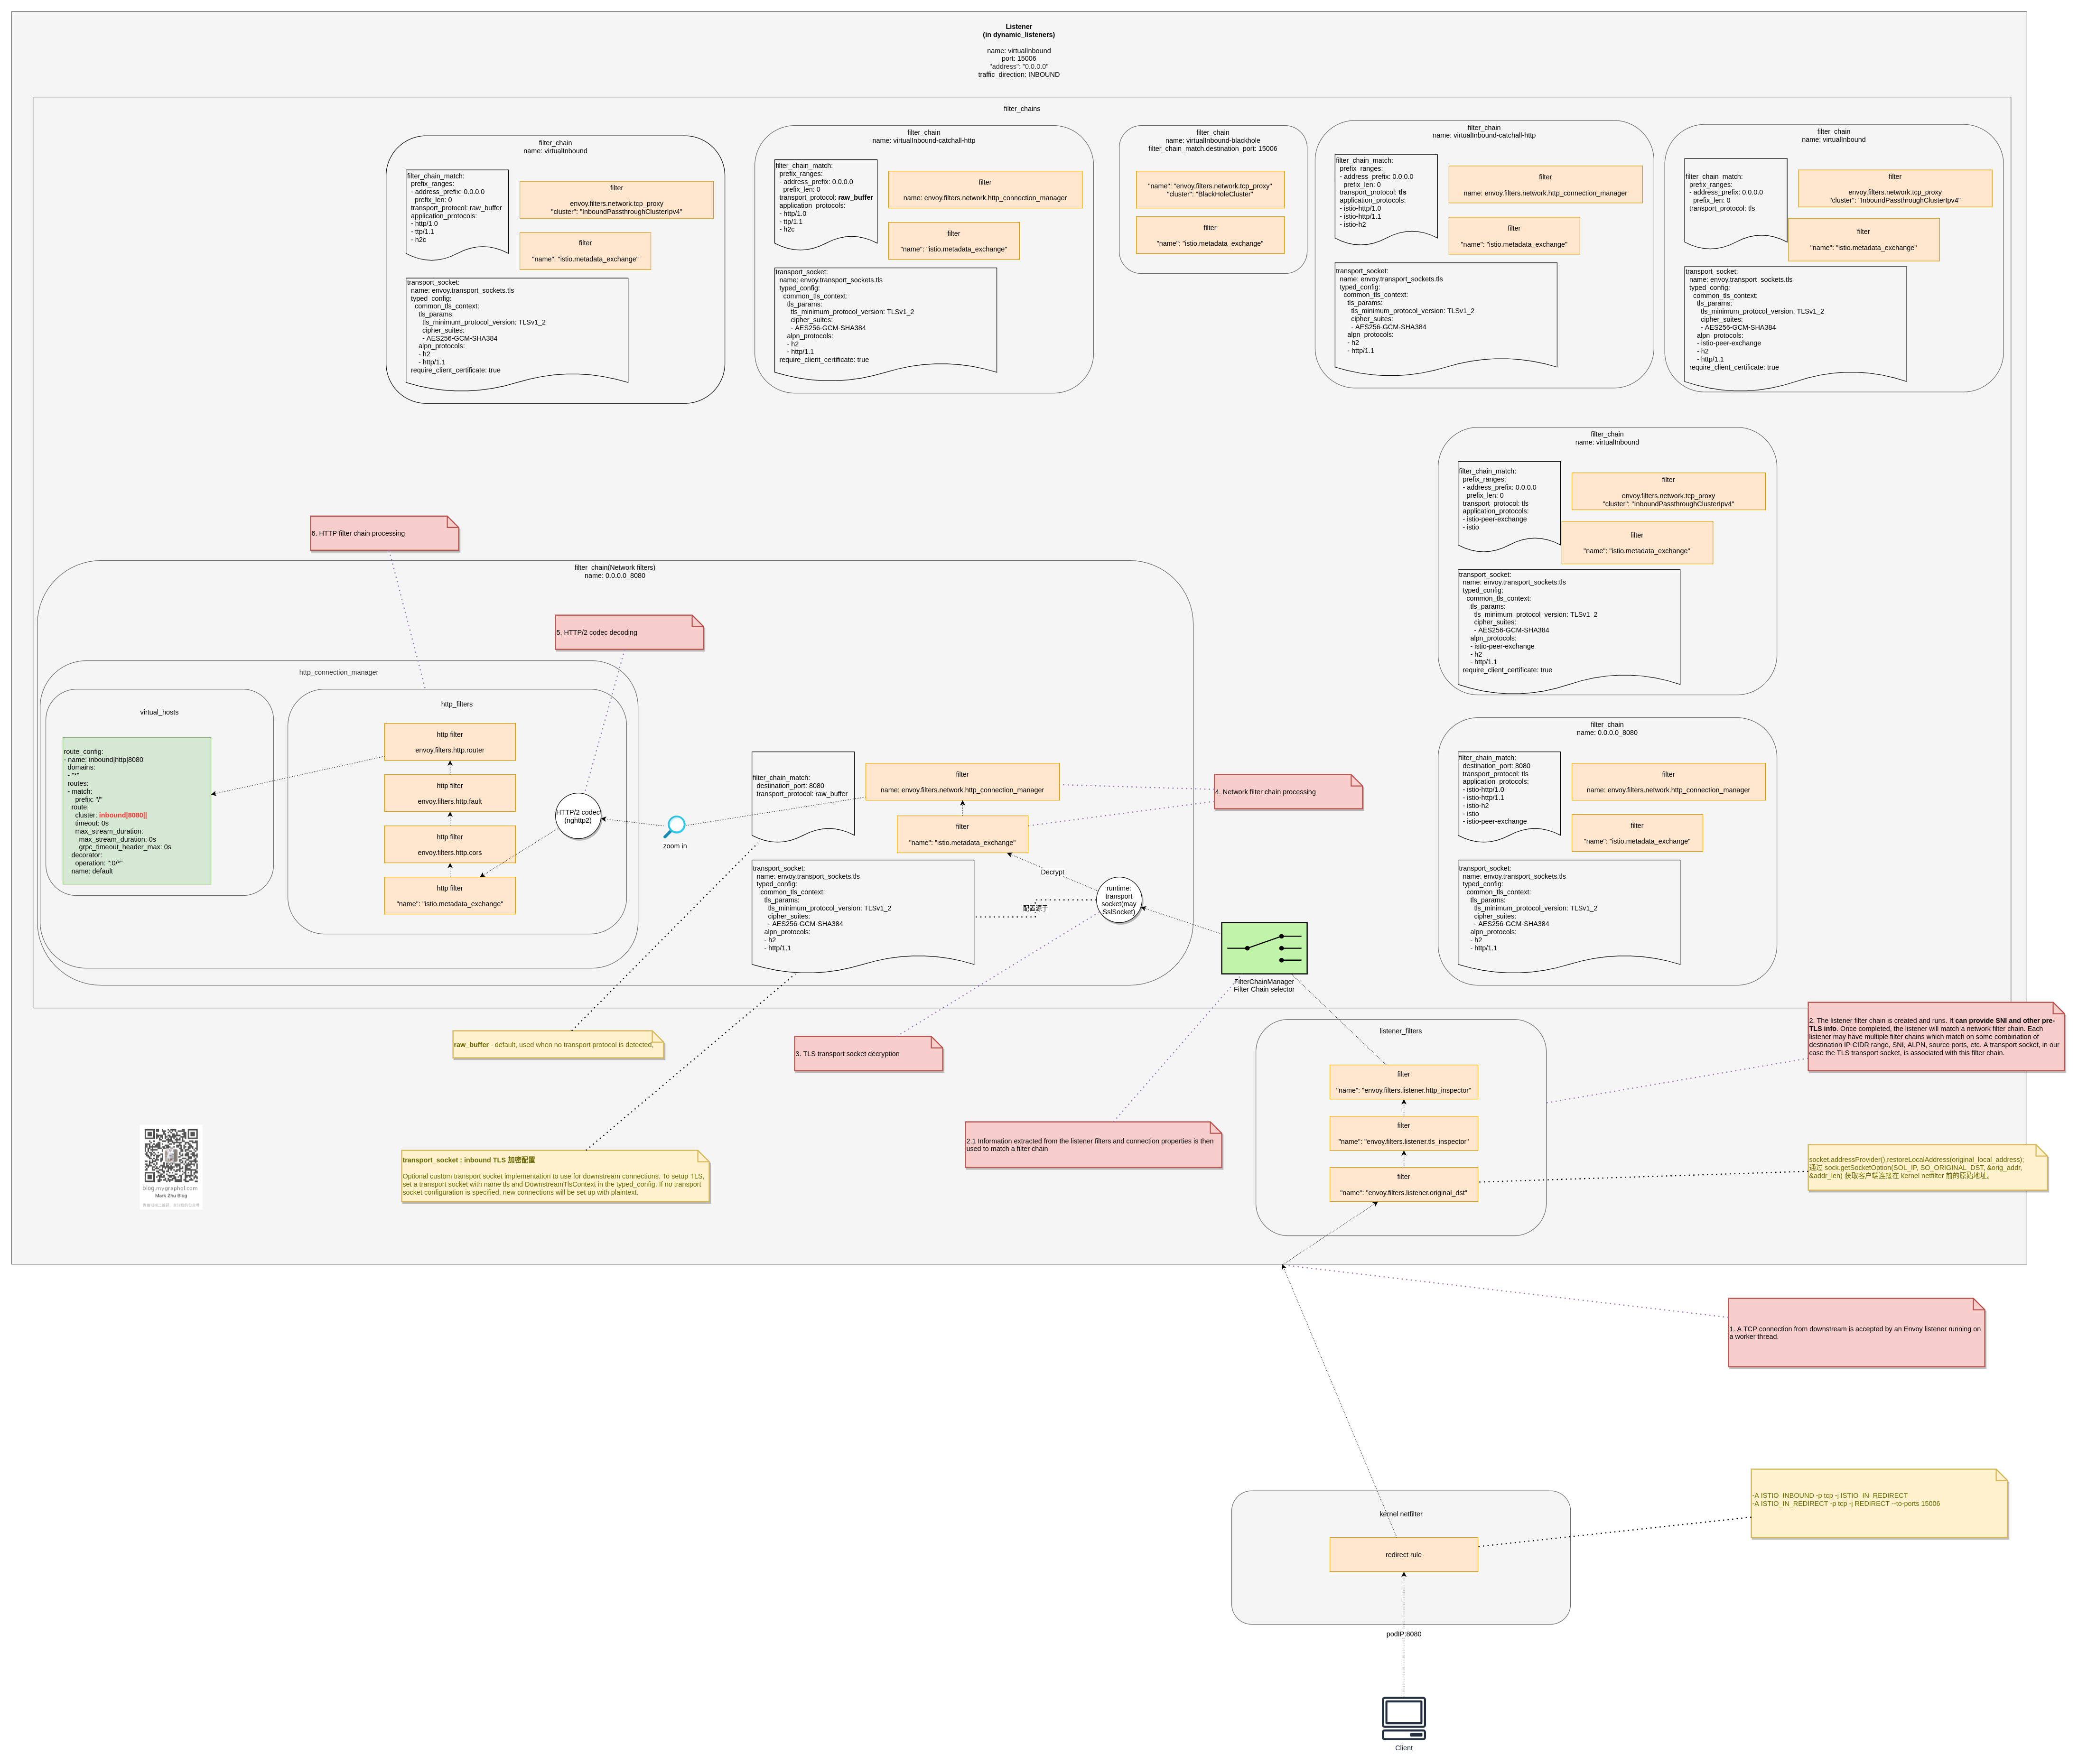
Task: Select the envoy.filters.listener.original_dst filter
Action: tap(1403, 1184)
